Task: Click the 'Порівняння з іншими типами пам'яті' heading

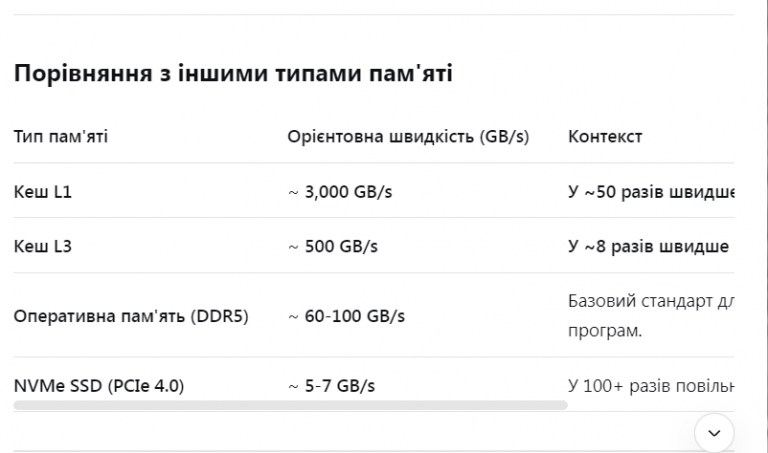Action: (x=233, y=74)
